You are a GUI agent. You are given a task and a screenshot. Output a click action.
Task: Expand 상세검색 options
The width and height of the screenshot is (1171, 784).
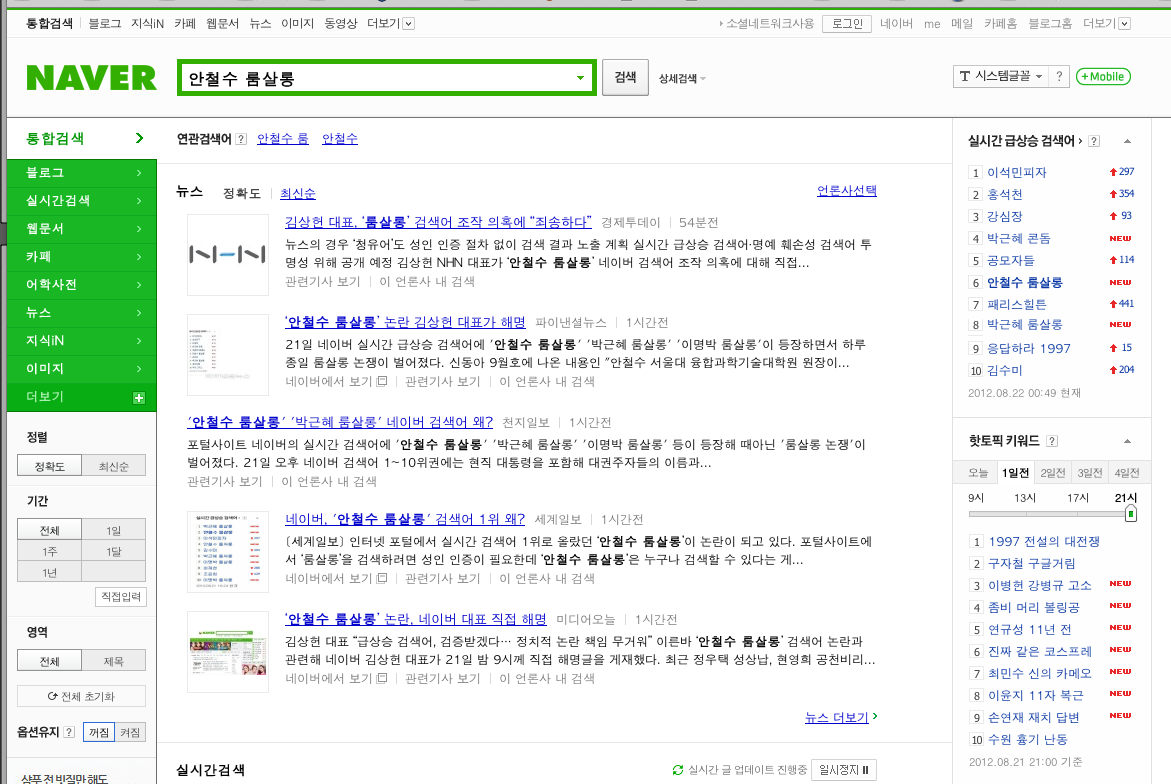tap(681, 78)
